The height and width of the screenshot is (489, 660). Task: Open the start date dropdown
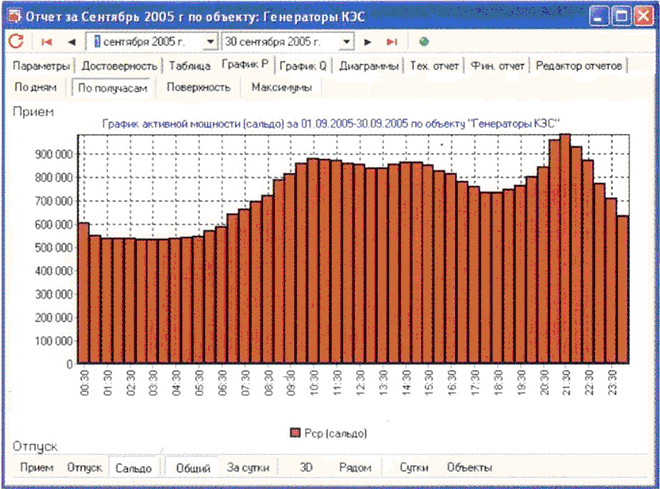(209, 42)
